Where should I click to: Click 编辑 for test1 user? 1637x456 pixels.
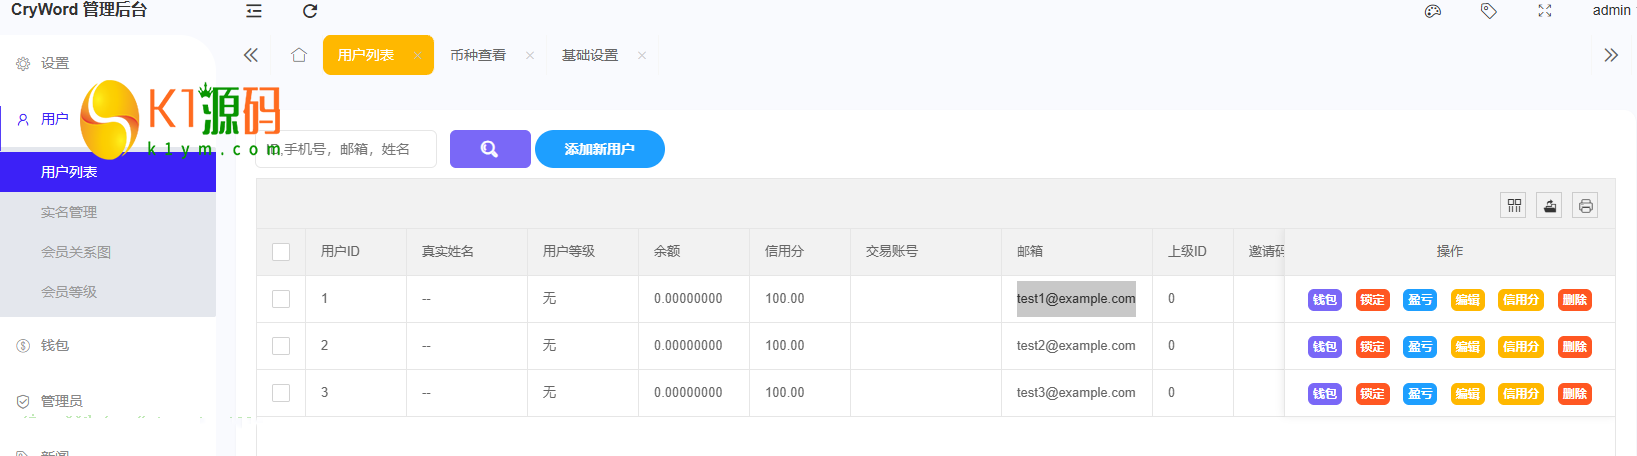coord(1468,300)
